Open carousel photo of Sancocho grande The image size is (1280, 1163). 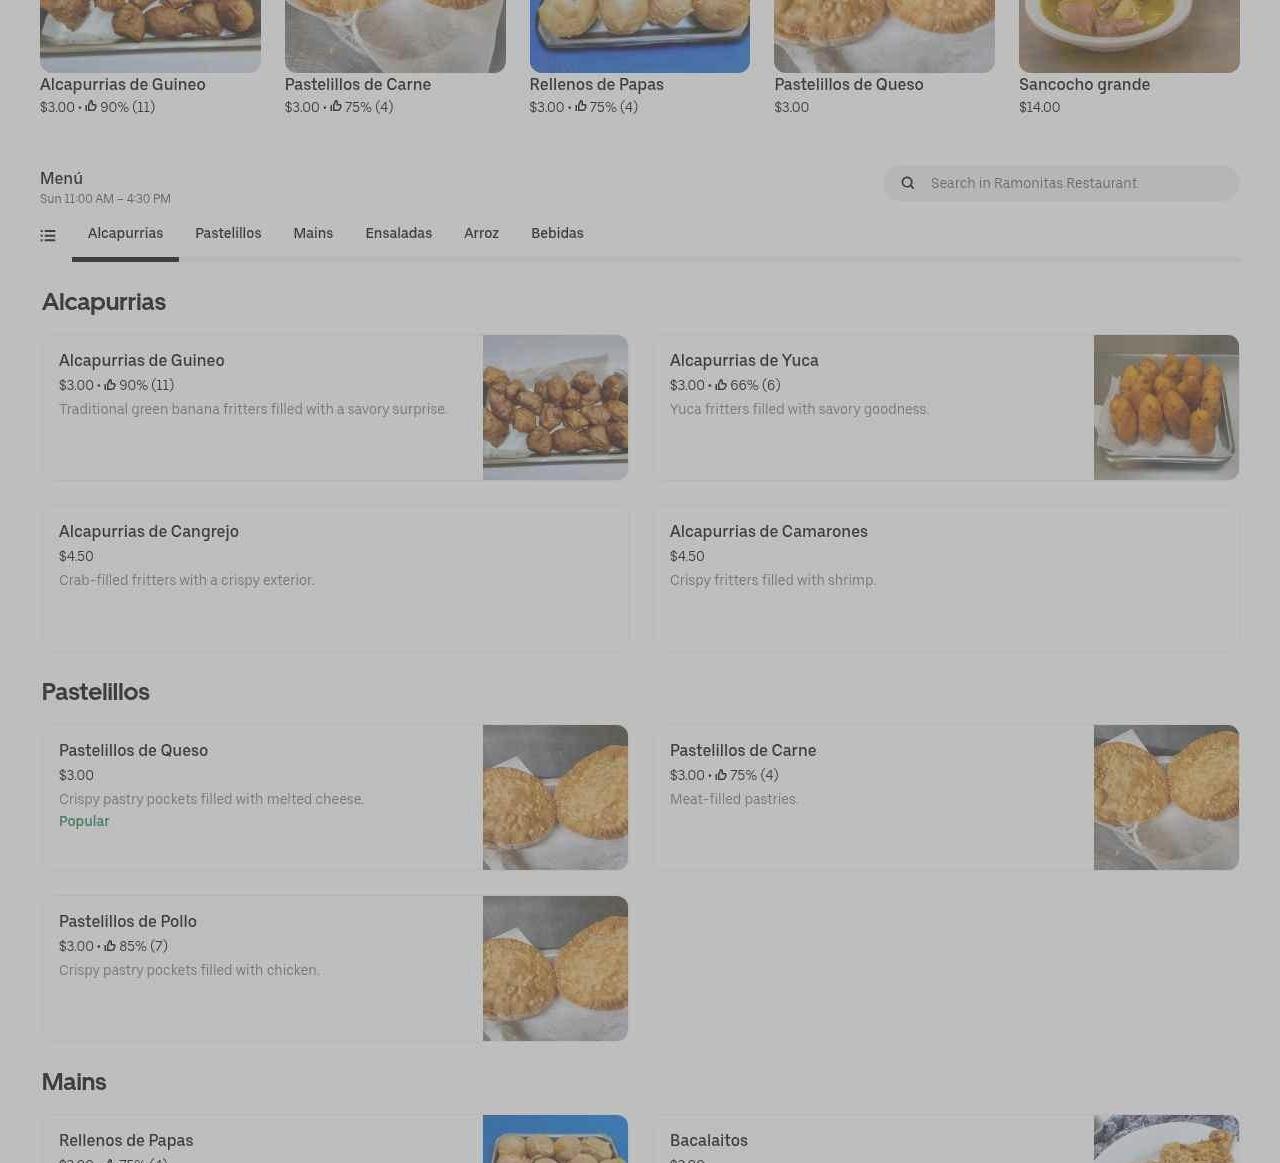(x=1129, y=36)
